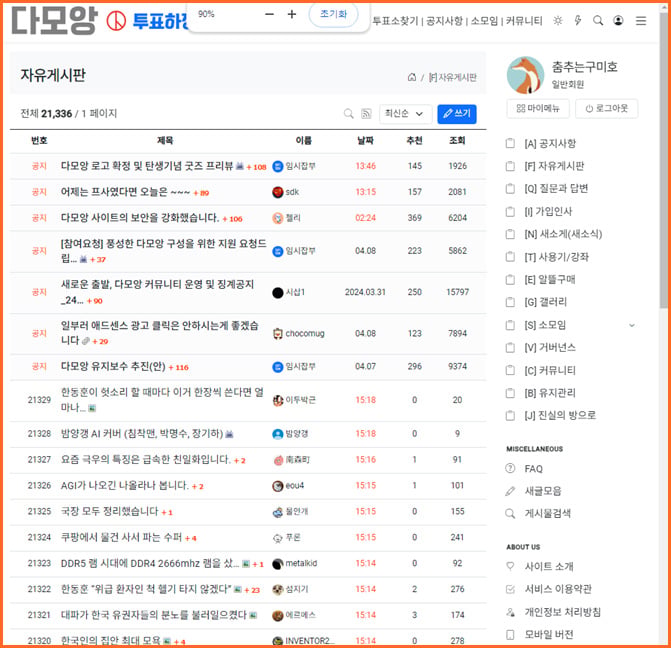
Task: Click the home icon in breadcrumb
Action: (x=412, y=77)
